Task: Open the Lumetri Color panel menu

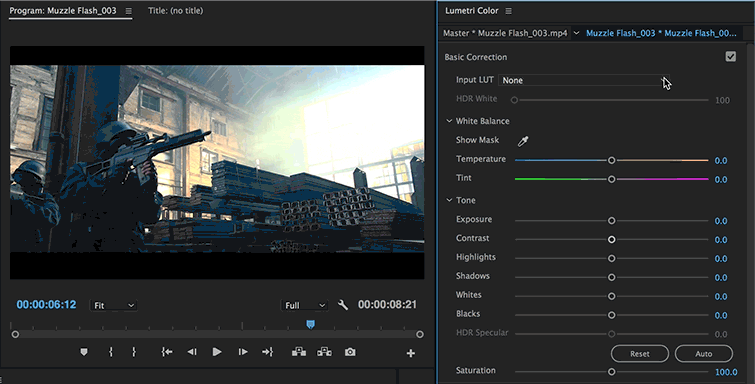Action: pos(508,11)
